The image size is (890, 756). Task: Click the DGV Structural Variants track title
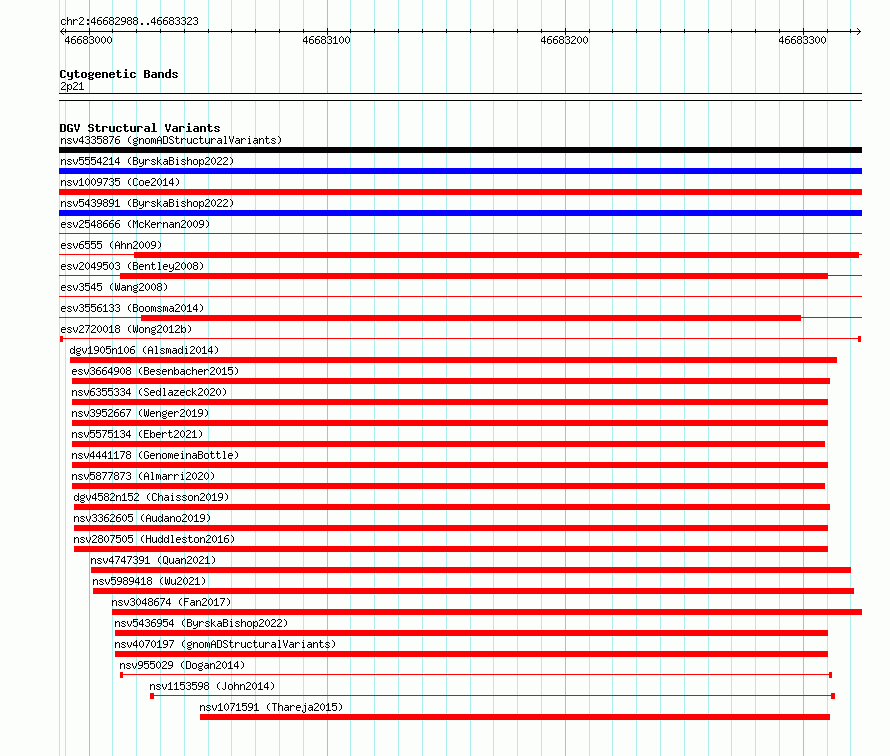tap(140, 128)
